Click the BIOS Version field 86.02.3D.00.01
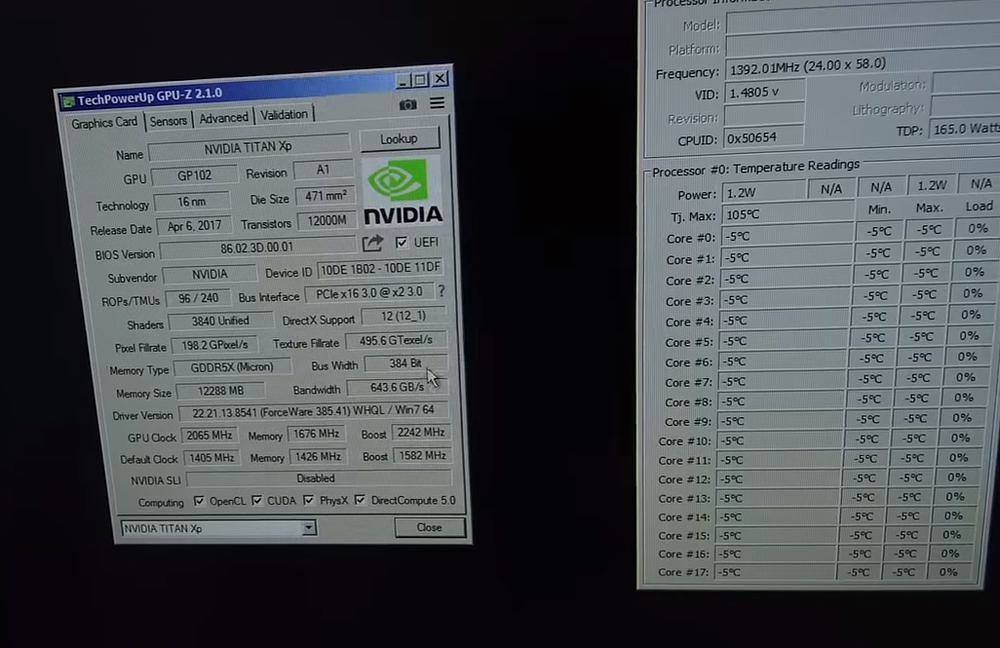This screenshot has width=1000, height=648. coord(257,247)
